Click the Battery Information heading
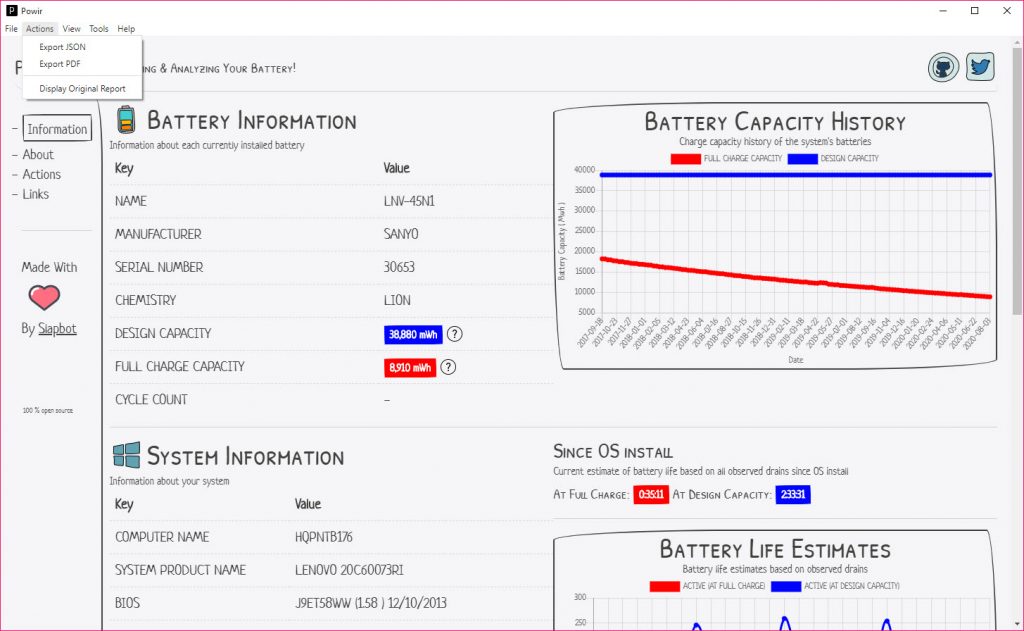The image size is (1024, 631). pyautogui.click(x=252, y=121)
